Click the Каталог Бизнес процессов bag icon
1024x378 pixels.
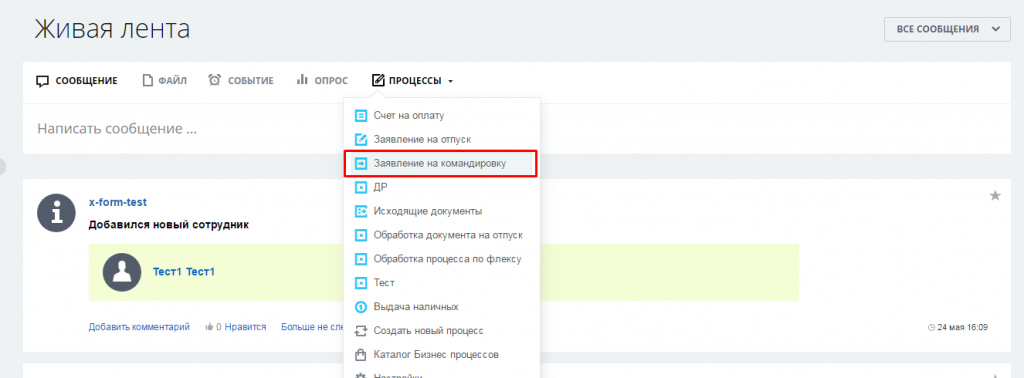tap(360, 355)
